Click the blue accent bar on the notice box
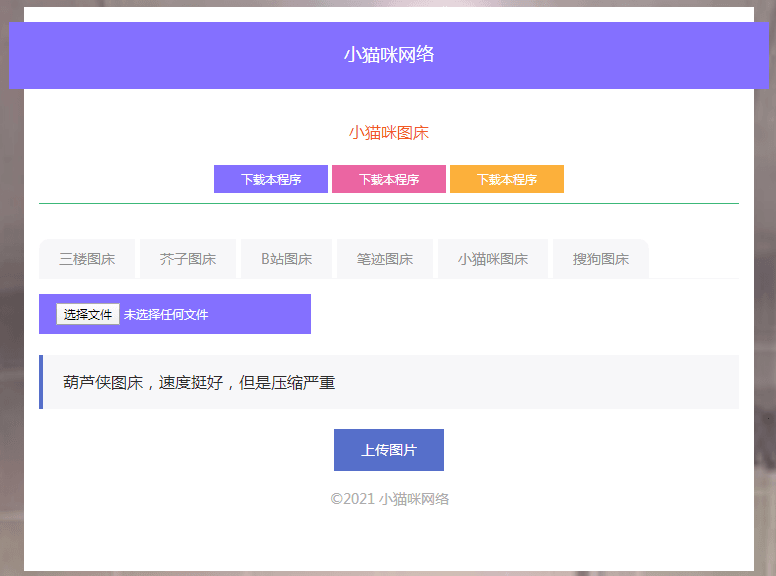 click(x=41, y=382)
